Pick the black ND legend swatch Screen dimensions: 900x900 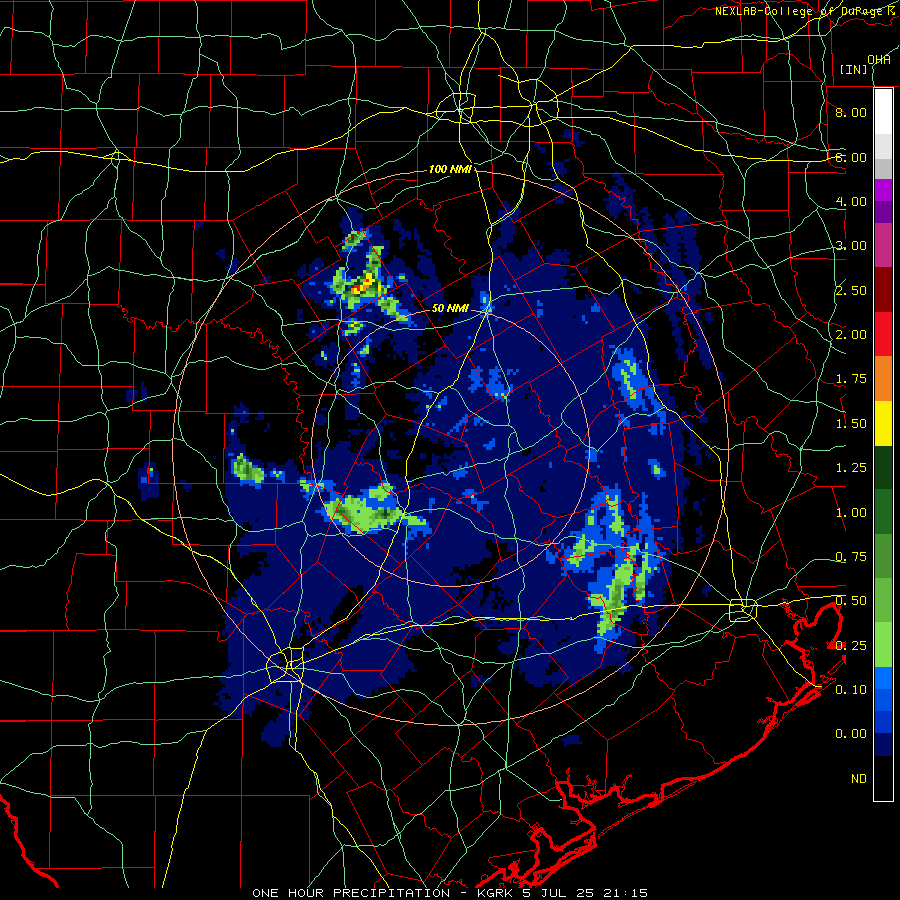pyautogui.click(x=883, y=778)
